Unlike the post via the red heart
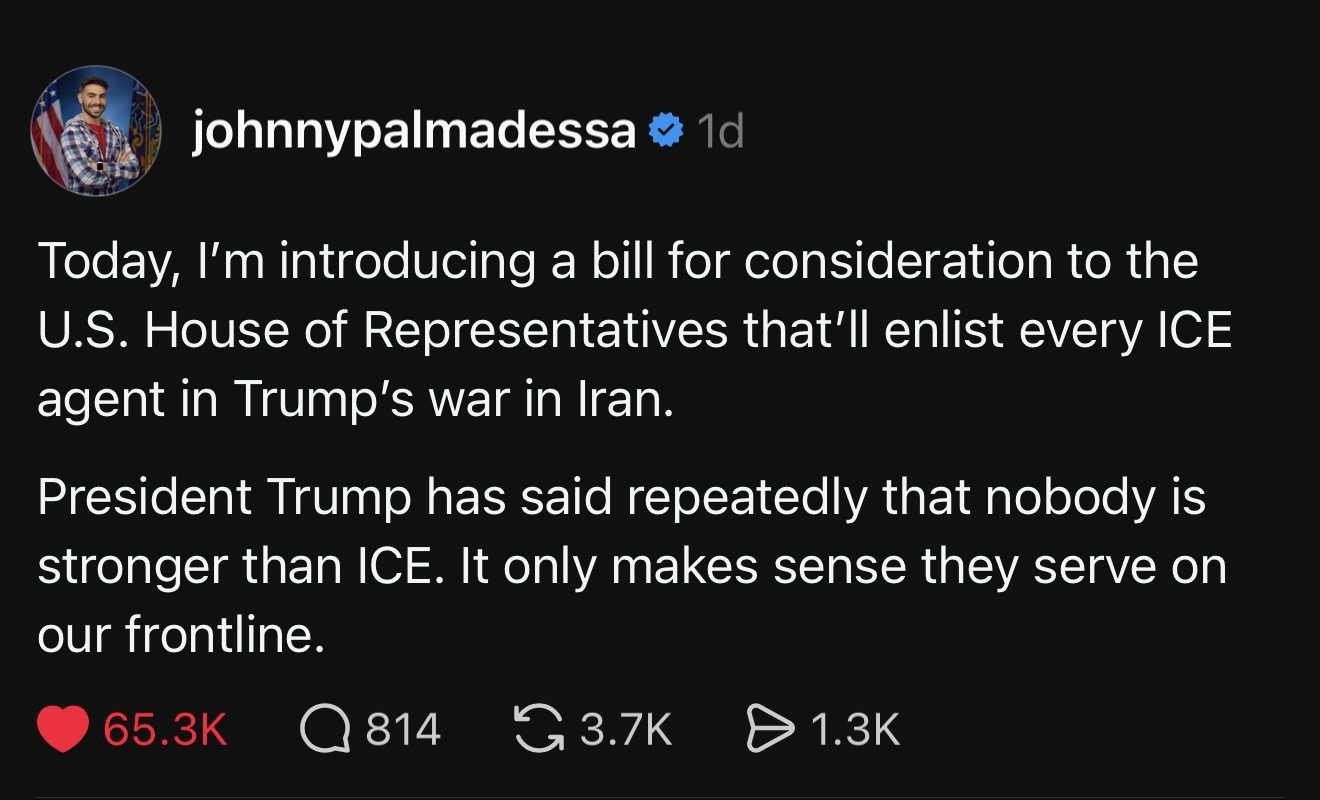Viewport: 1320px width, 800px height. (x=64, y=729)
